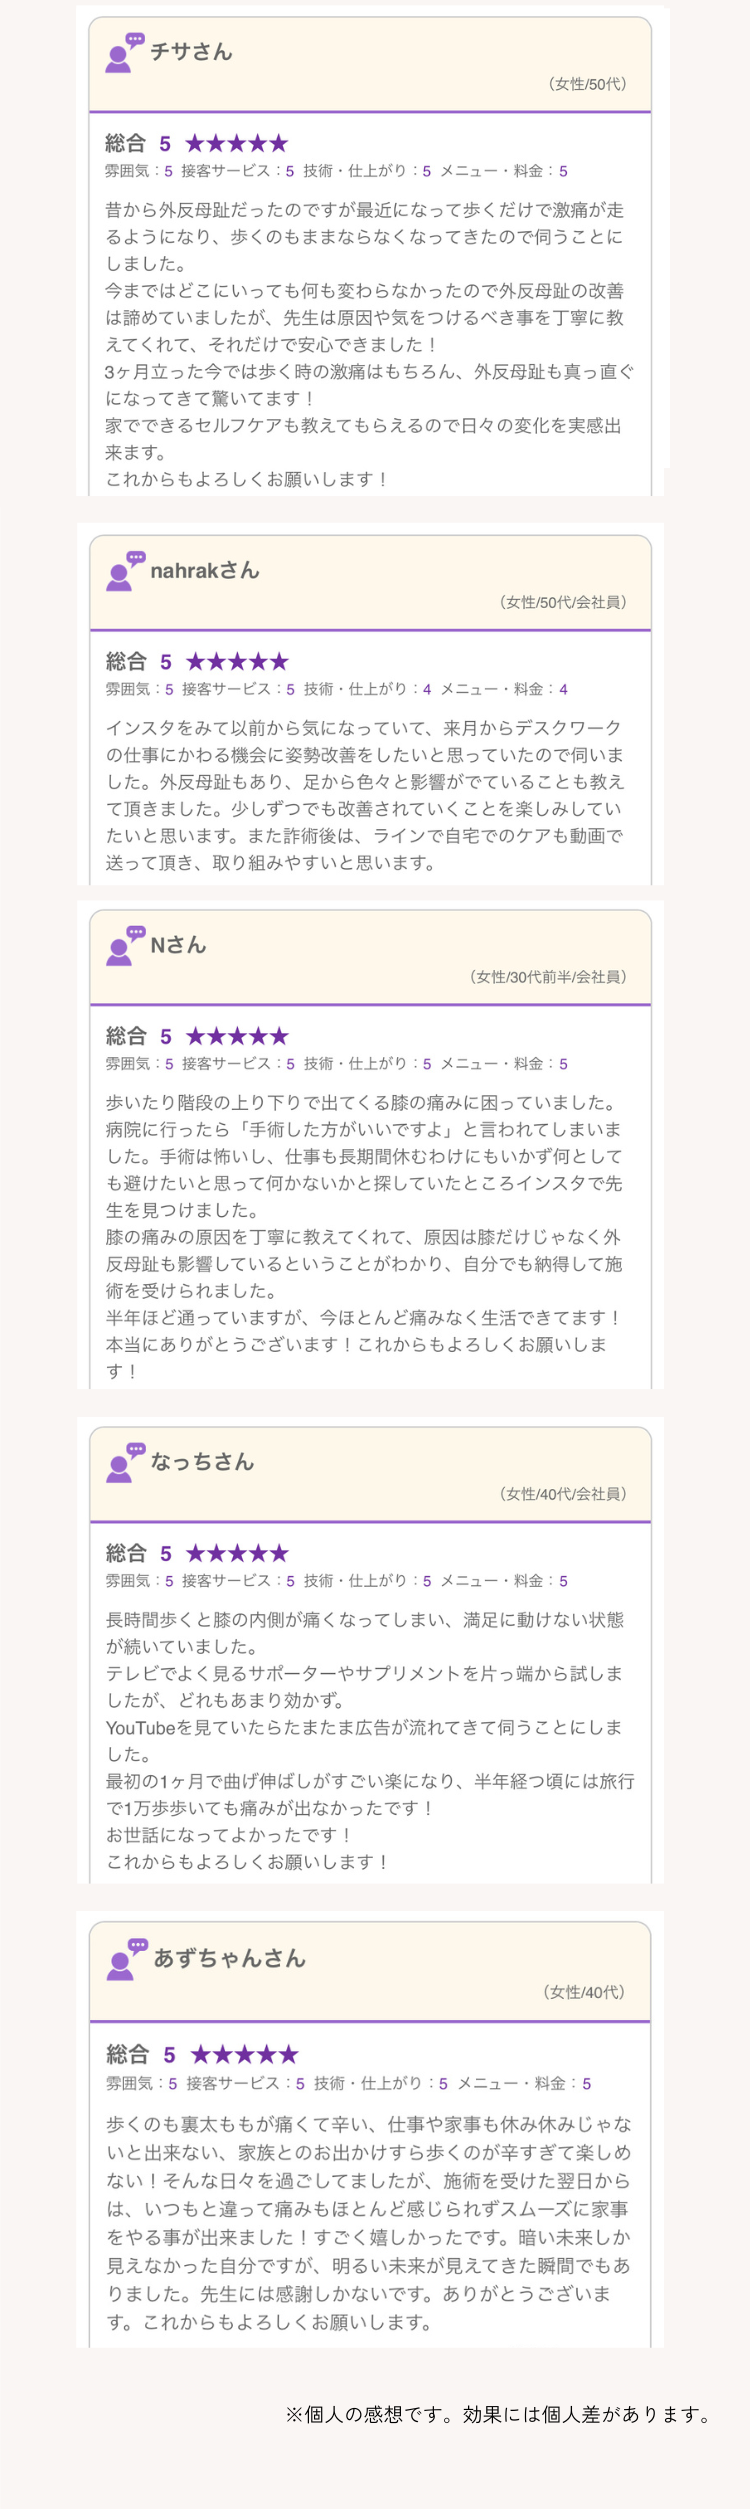
Task: Click the star rating in あずちゃんさん's review
Action: [244, 2055]
